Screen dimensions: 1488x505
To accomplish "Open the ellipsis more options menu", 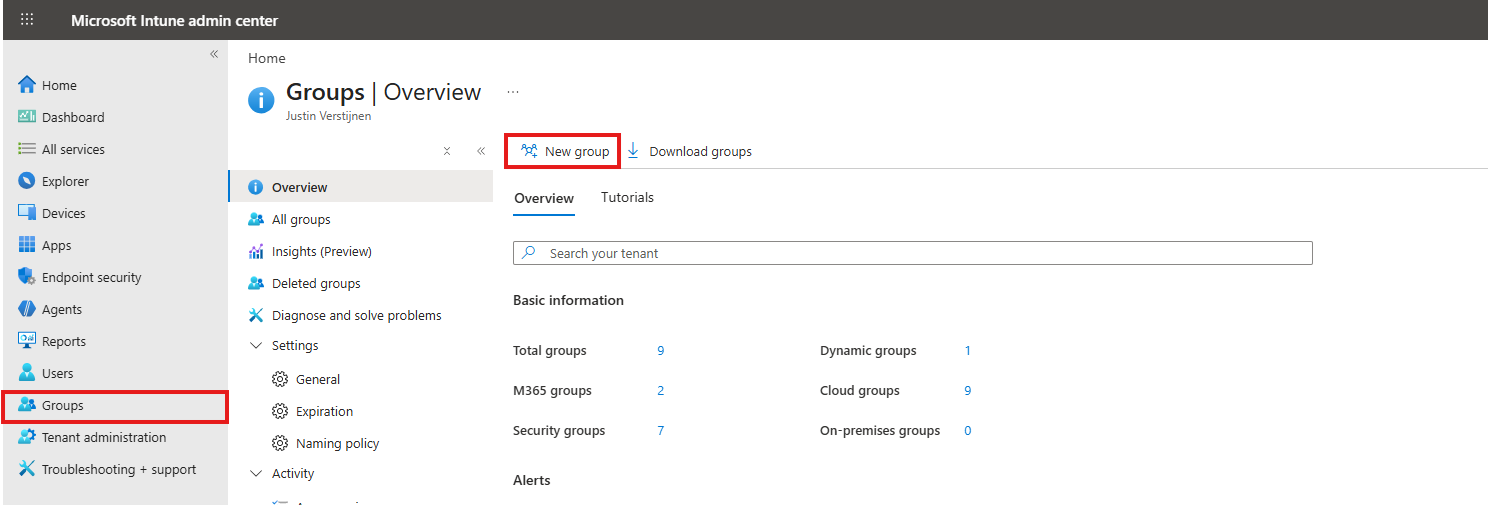I will pos(513,92).
